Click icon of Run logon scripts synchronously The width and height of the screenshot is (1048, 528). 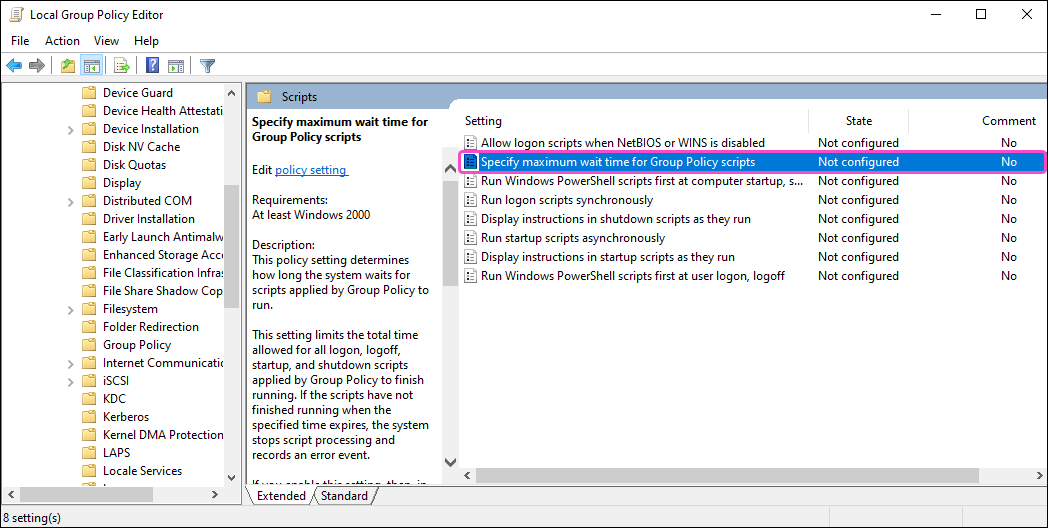coord(471,200)
